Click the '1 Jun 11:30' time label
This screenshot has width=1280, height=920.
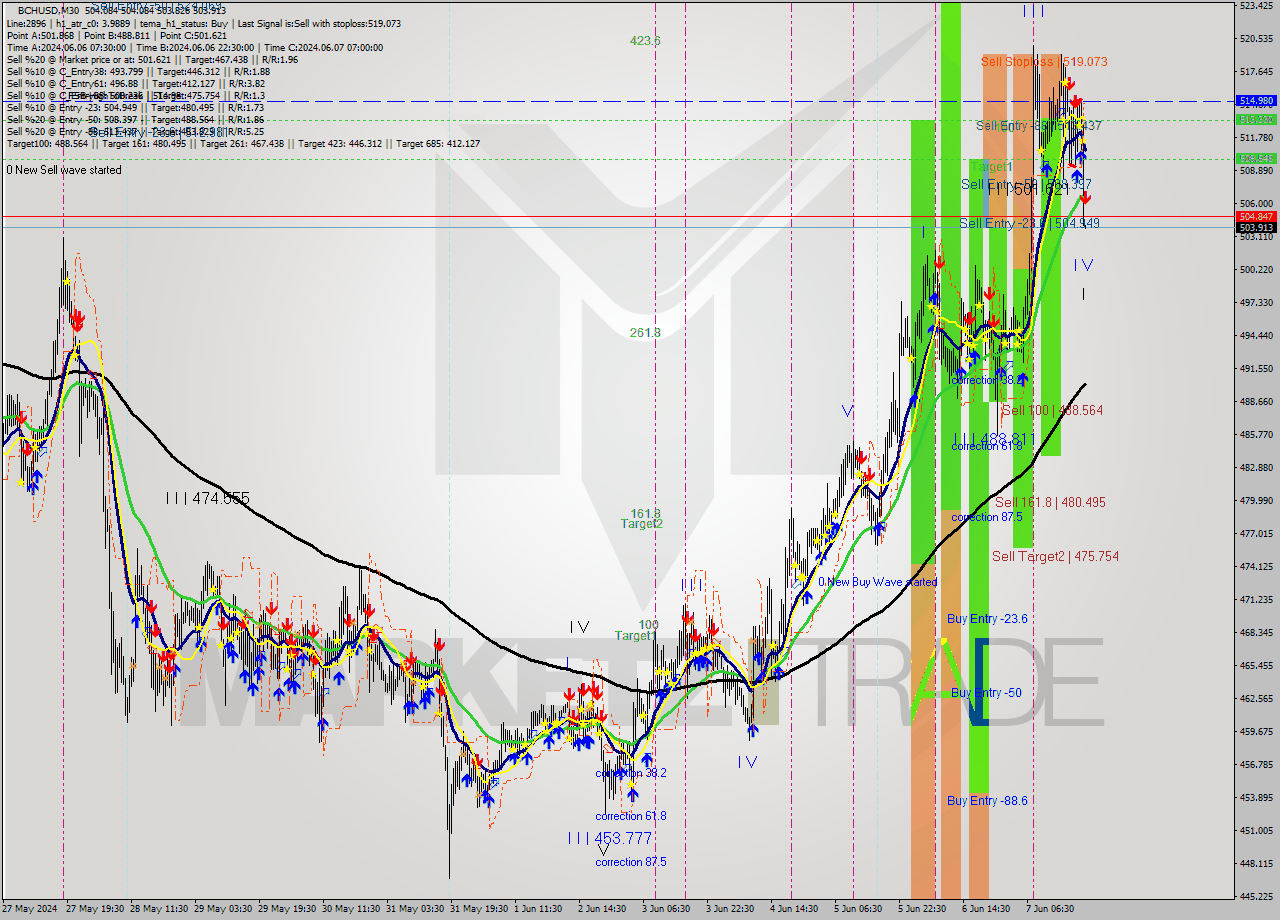tap(538, 909)
